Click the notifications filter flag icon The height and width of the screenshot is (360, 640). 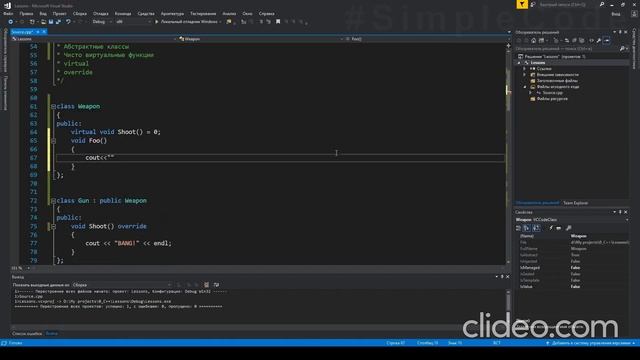point(522,4)
